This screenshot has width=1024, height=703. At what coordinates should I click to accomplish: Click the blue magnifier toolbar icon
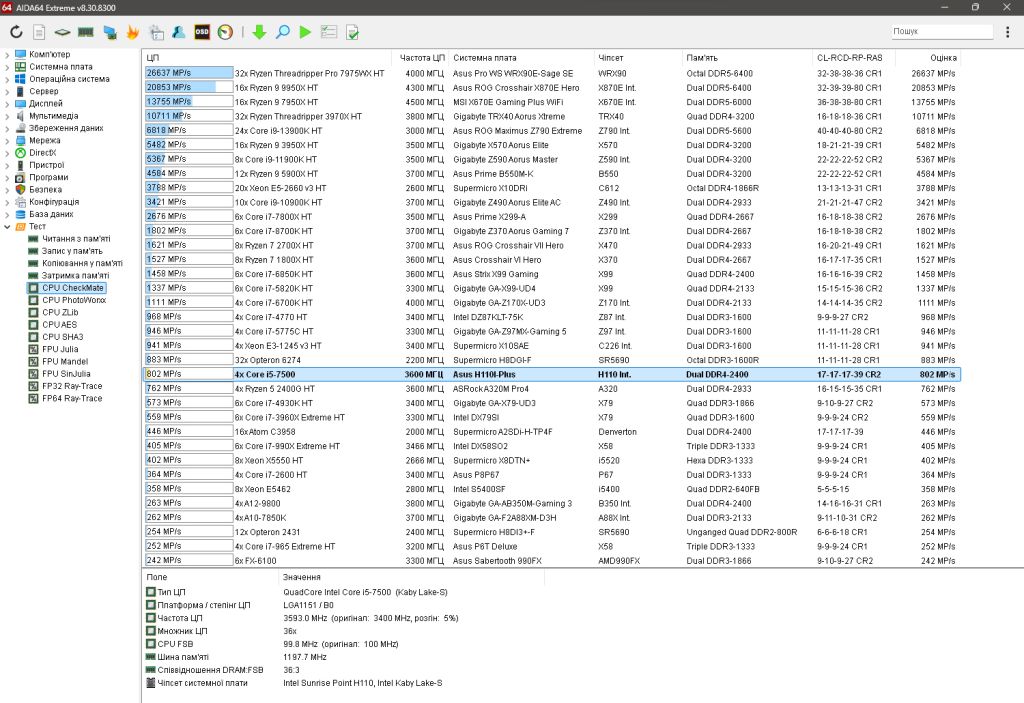[283, 32]
